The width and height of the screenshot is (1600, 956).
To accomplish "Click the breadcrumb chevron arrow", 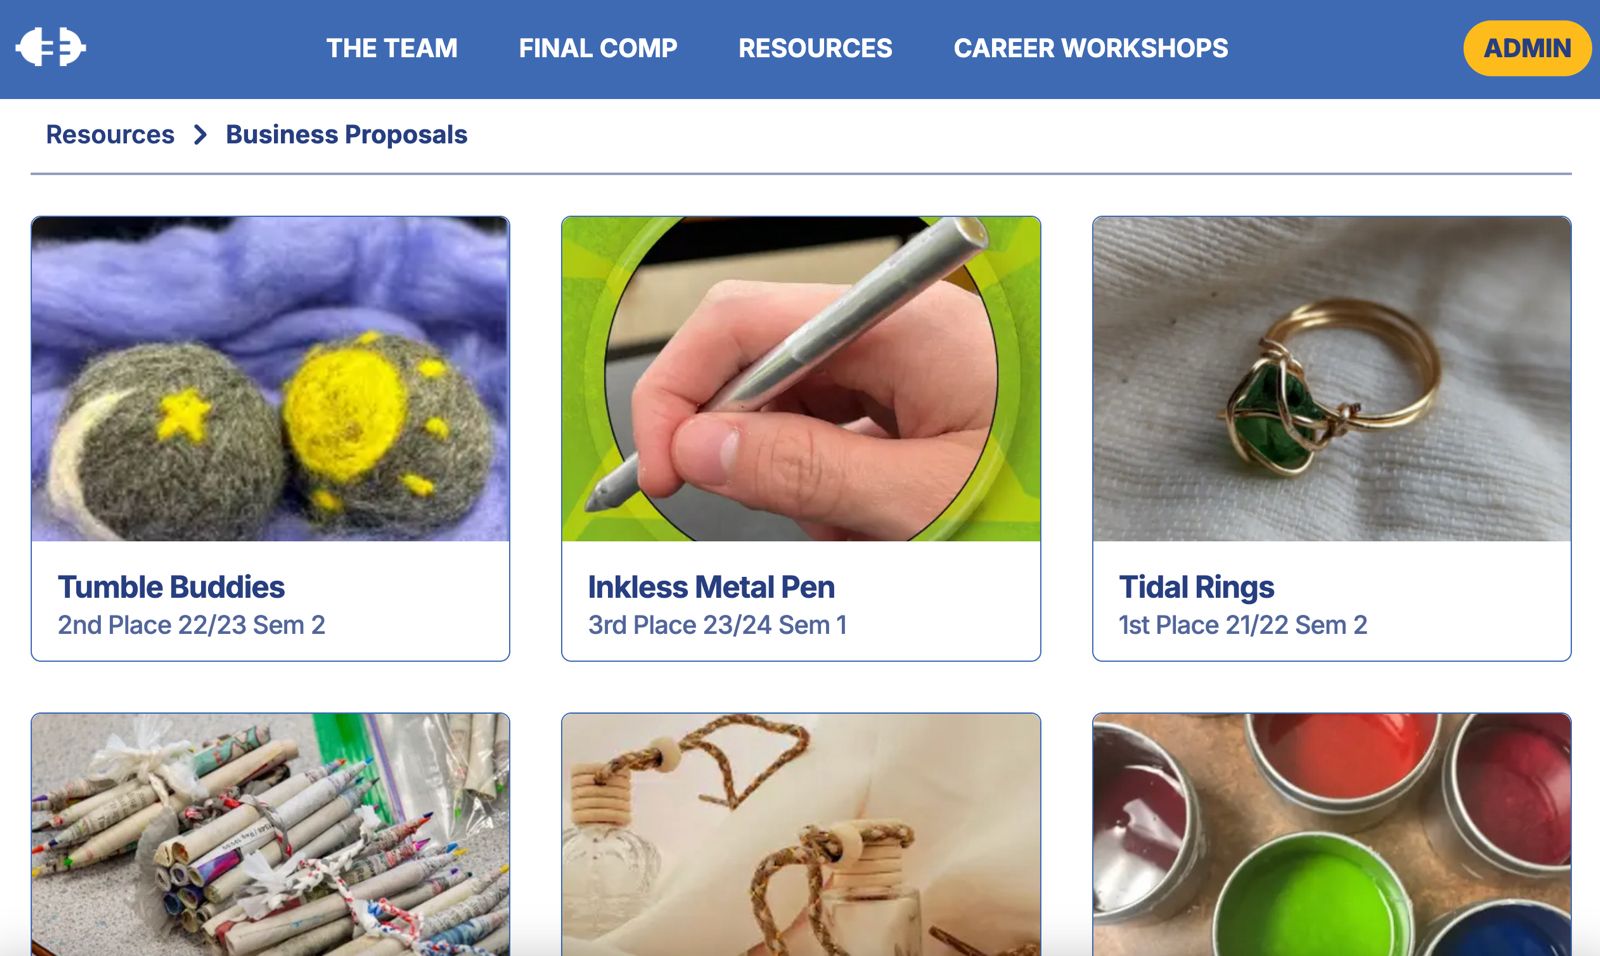I will tap(200, 134).
